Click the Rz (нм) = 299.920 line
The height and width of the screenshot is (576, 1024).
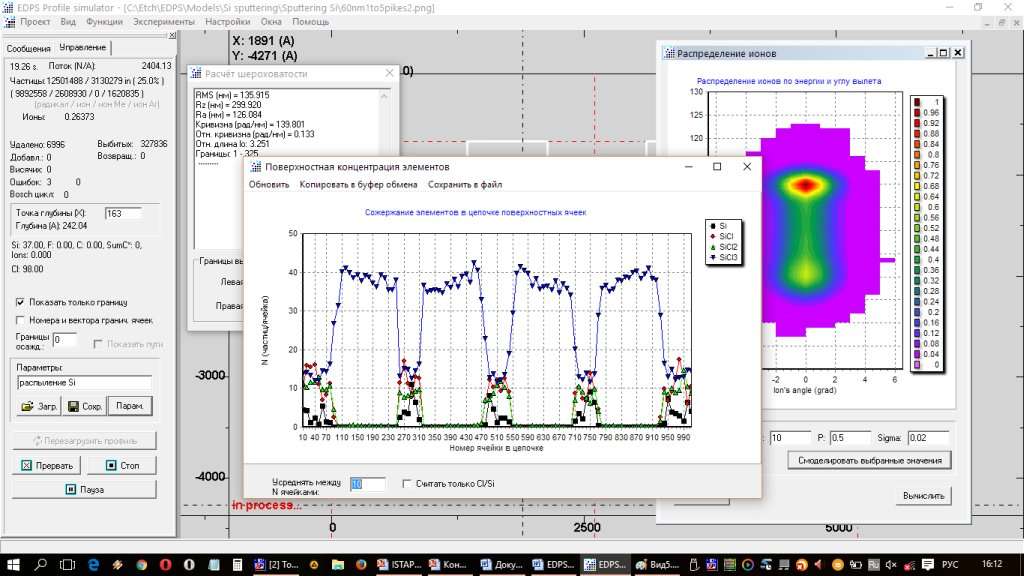pyautogui.click(x=228, y=104)
